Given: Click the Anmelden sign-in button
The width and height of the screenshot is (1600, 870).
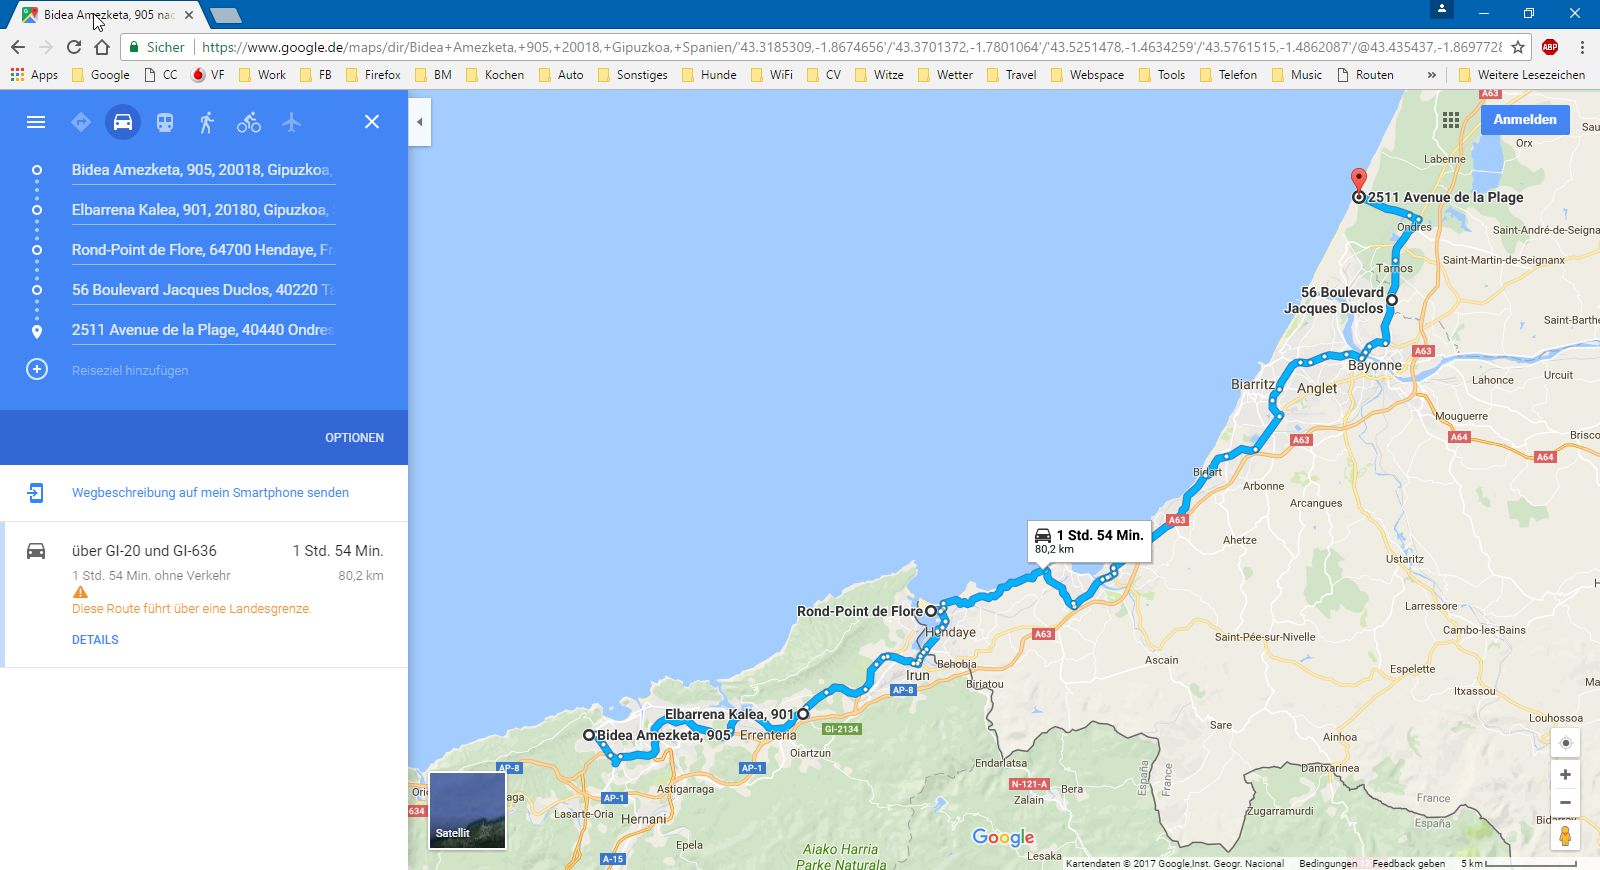Looking at the screenshot, I should click(x=1524, y=120).
